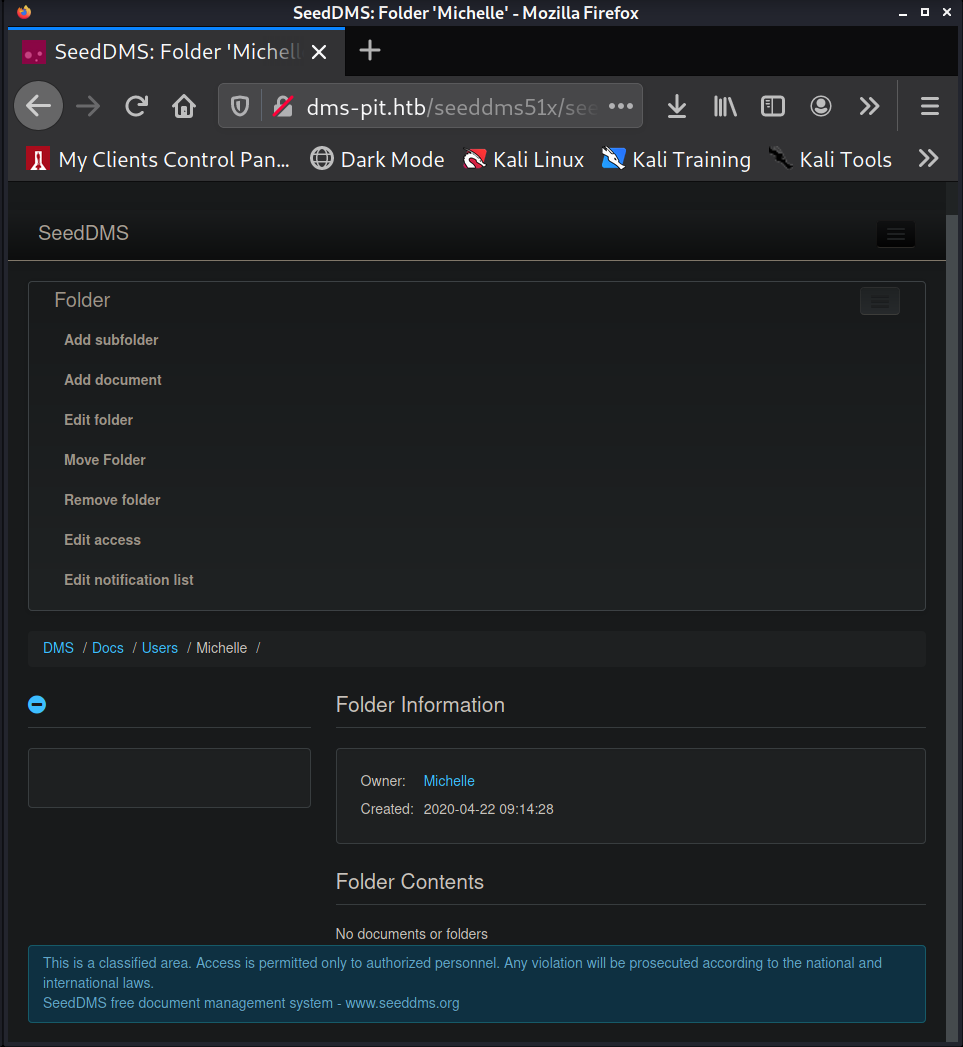Viewport: 963px width, 1047px height.
Task: Click Michelle in the breadcrumb
Action: tap(222, 648)
